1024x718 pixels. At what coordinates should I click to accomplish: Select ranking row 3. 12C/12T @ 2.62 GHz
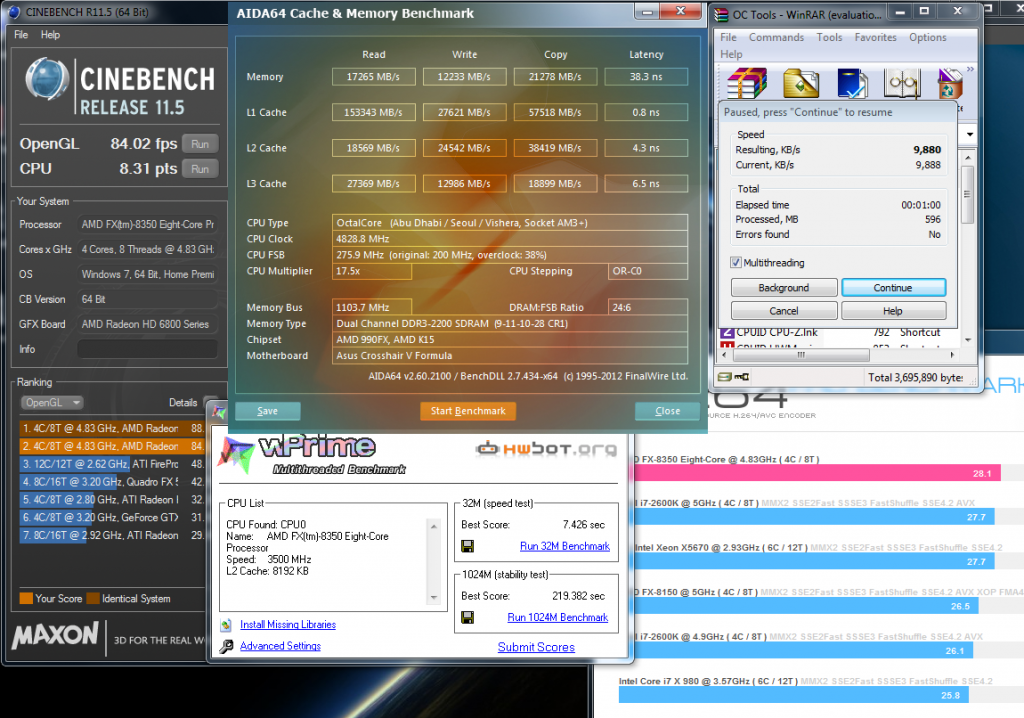coord(113,464)
